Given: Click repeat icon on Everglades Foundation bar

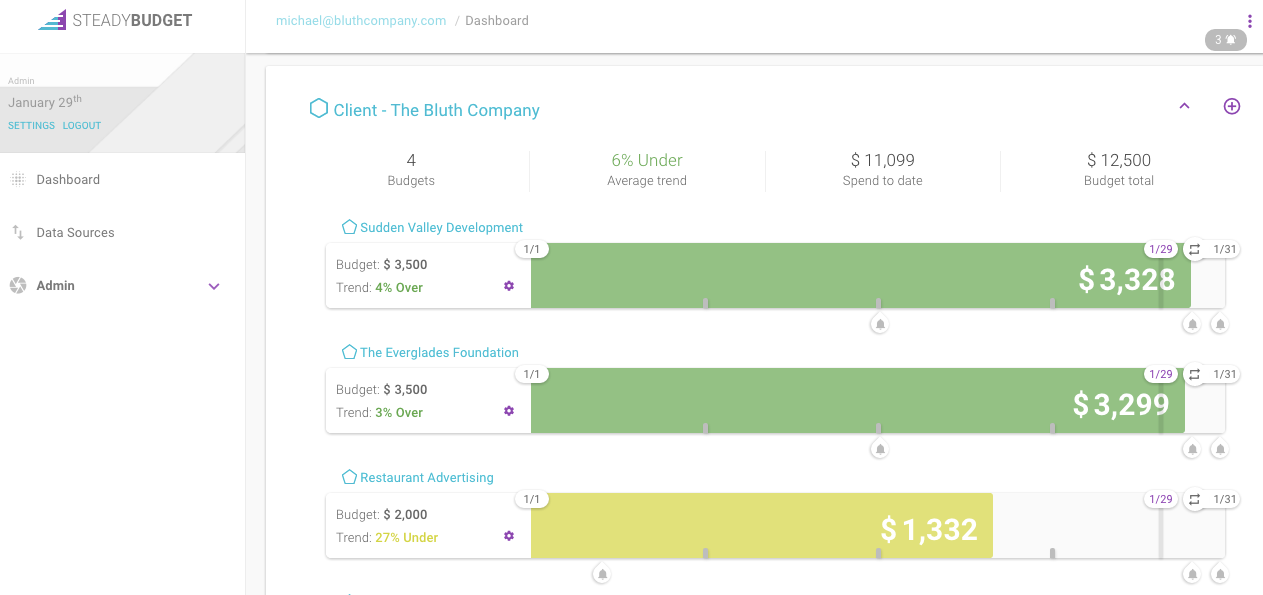Looking at the screenshot, I should pos(1194,374).
